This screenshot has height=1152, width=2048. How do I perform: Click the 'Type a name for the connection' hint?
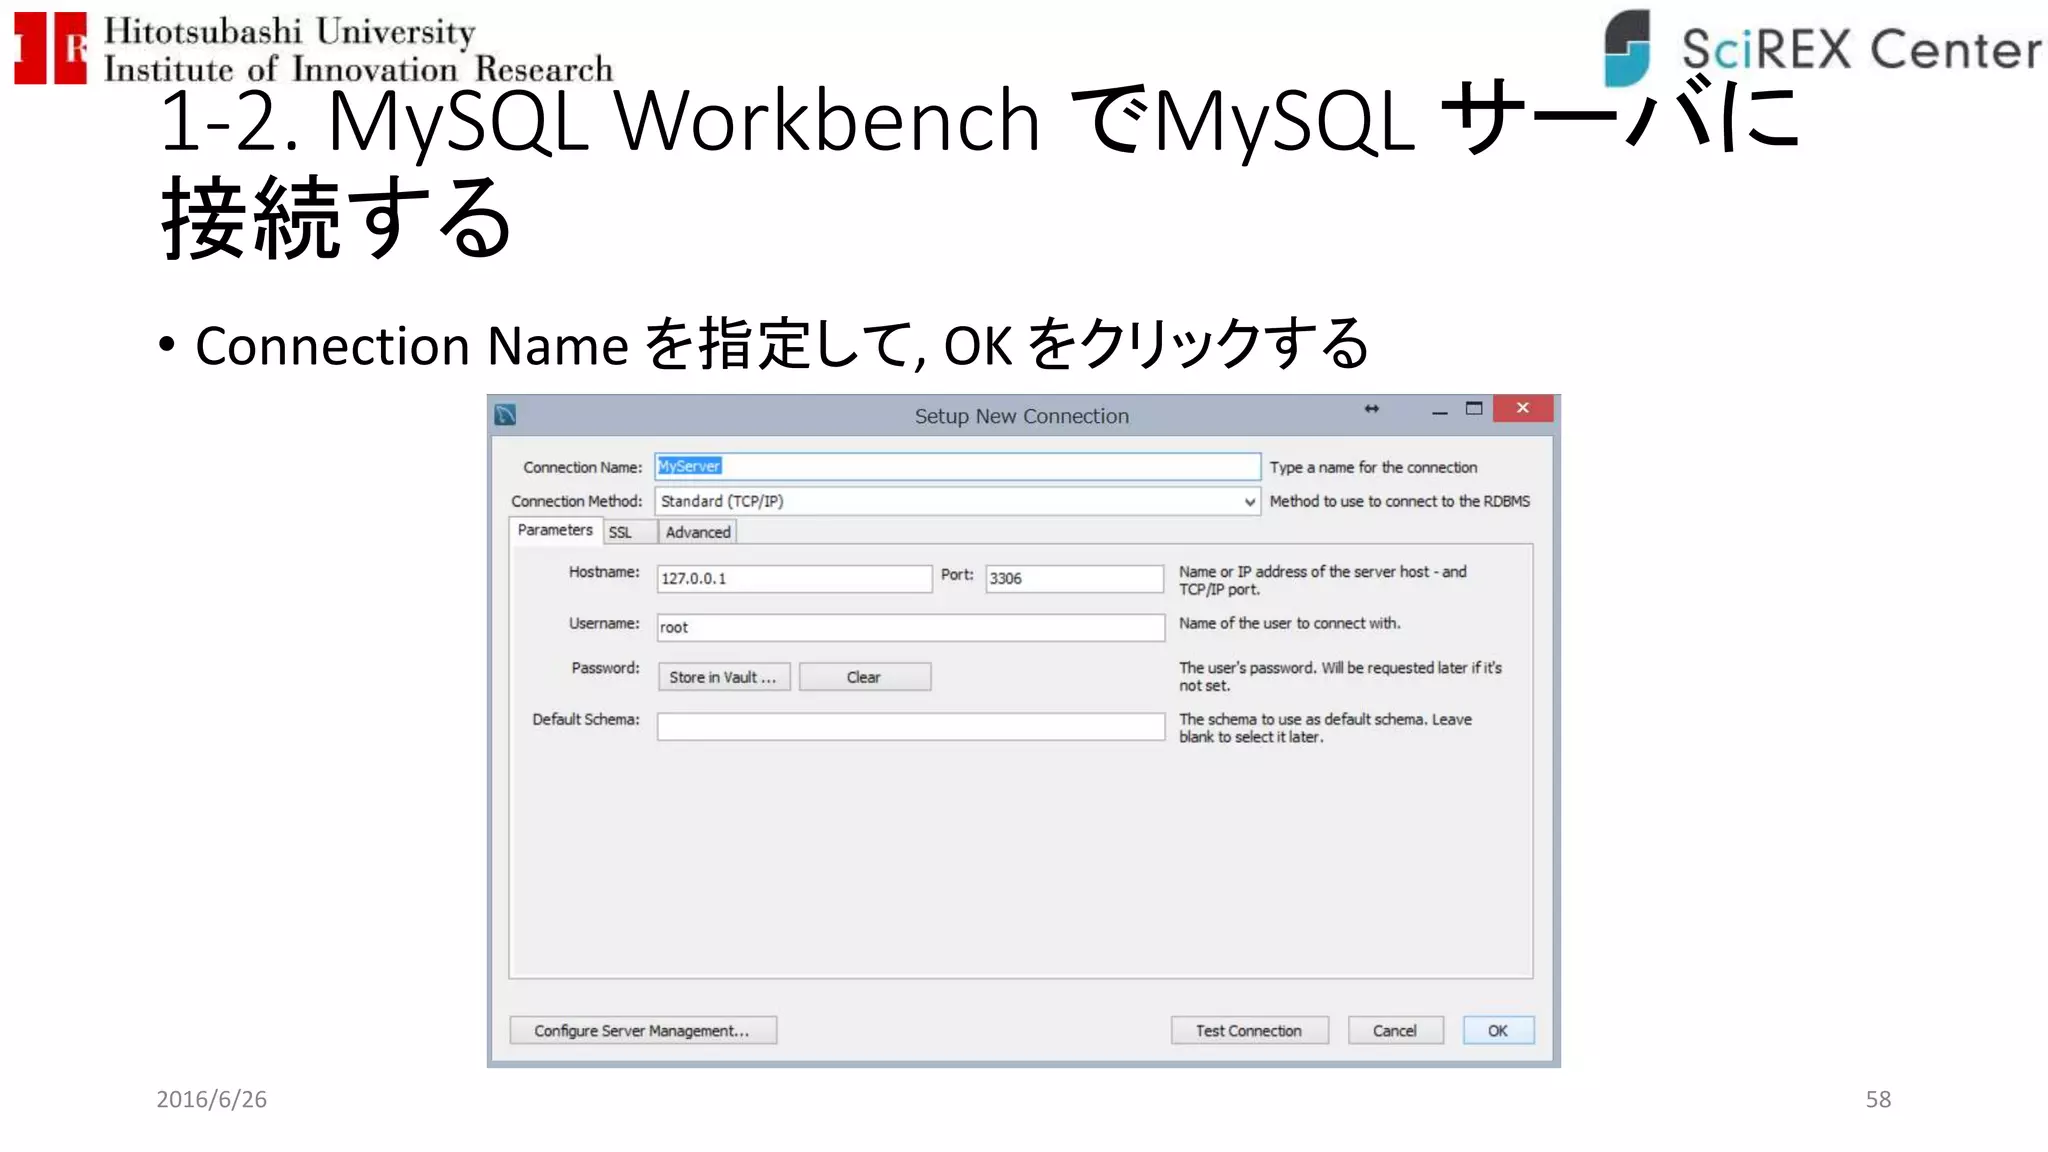click(x=1373, y=467)
